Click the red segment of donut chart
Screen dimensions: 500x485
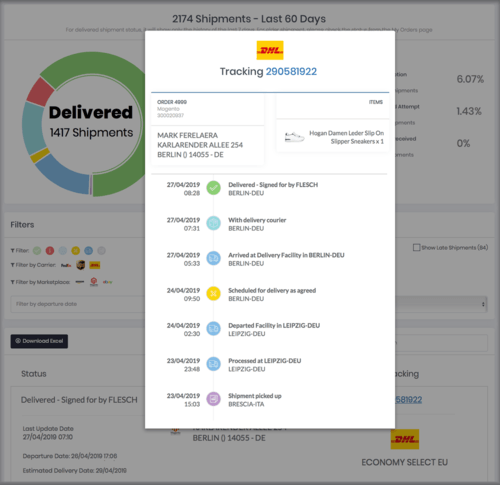click(40, 91)
